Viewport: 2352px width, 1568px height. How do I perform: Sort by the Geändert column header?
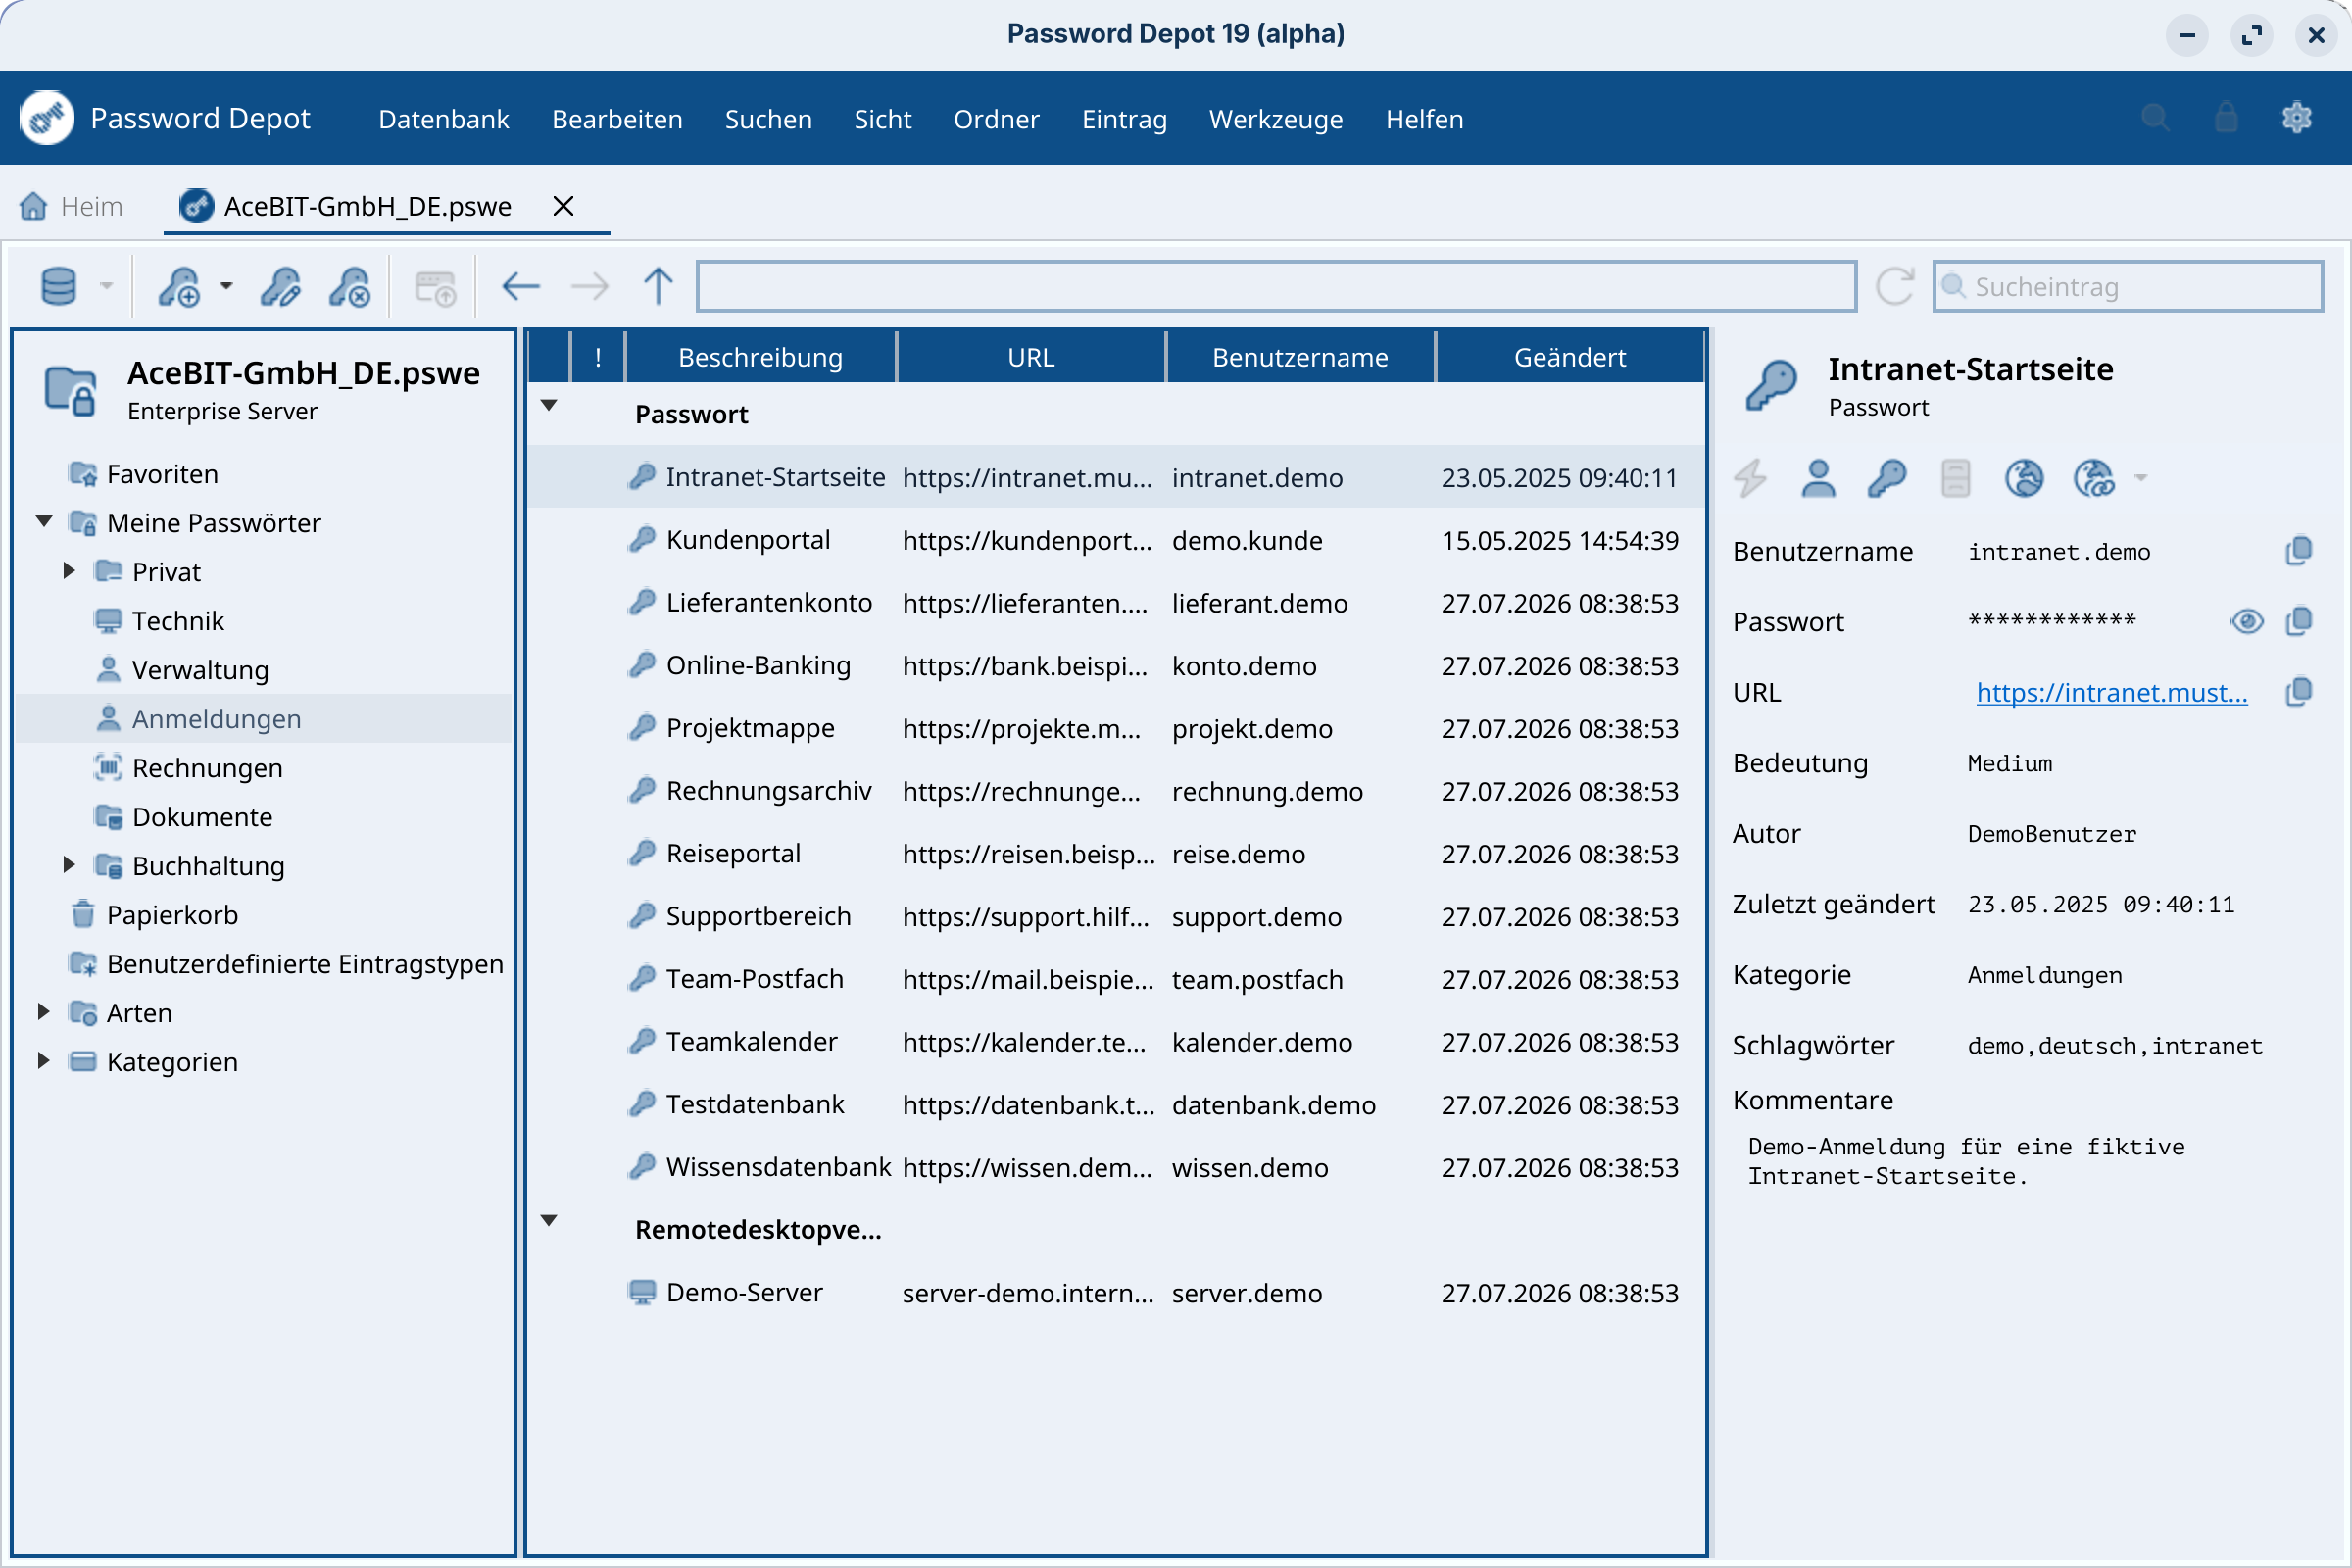(x=1570, y=357)
